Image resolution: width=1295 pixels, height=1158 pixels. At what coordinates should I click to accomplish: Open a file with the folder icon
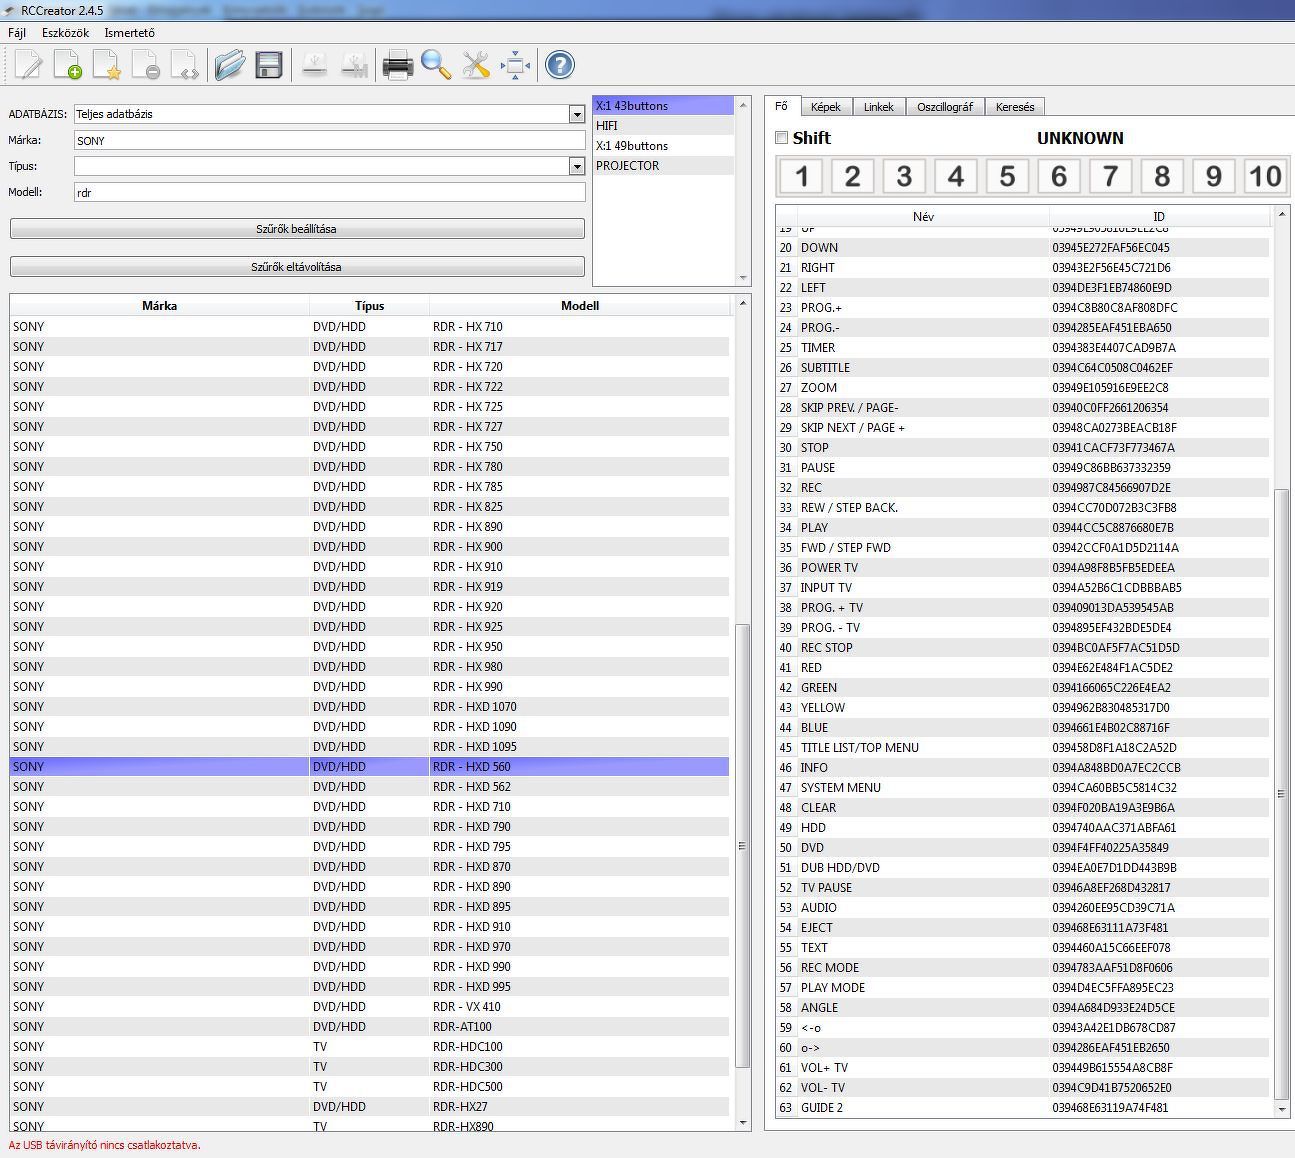point(230,66)
